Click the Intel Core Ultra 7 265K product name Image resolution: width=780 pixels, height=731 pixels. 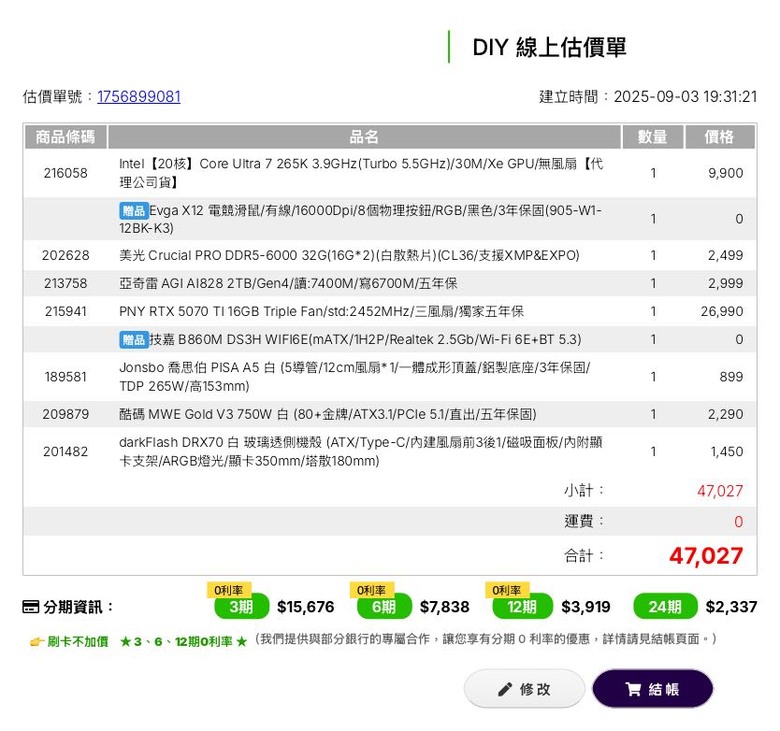(361, 173)
